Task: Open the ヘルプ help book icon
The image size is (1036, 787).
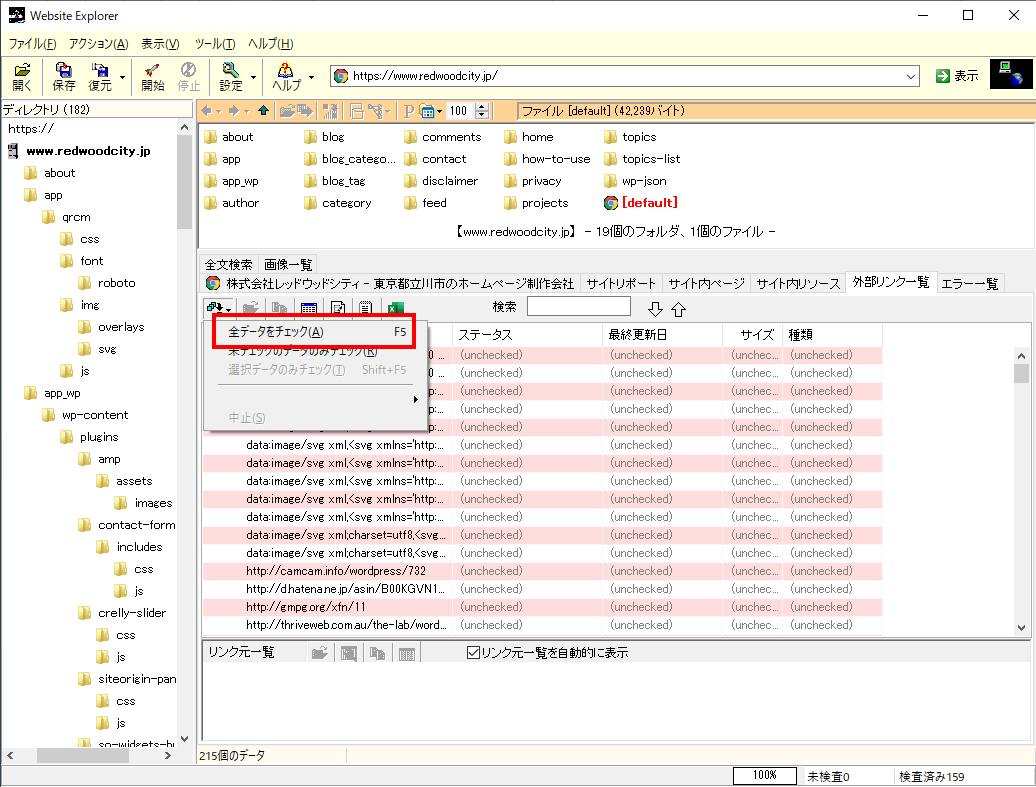Action: click(x=286, y=77)
